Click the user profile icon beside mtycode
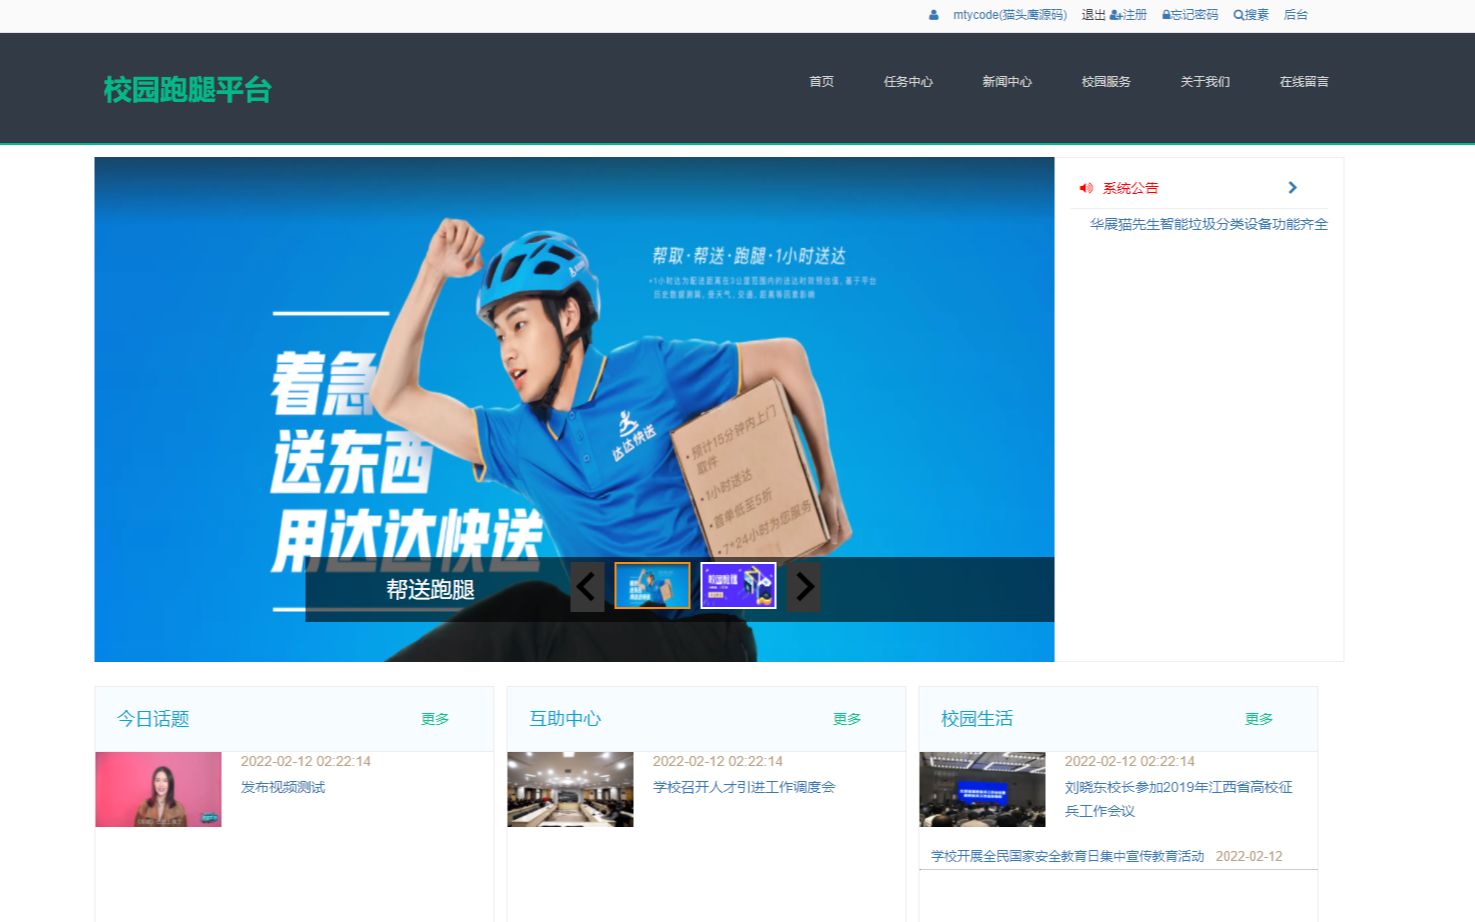 pos(933,15)
